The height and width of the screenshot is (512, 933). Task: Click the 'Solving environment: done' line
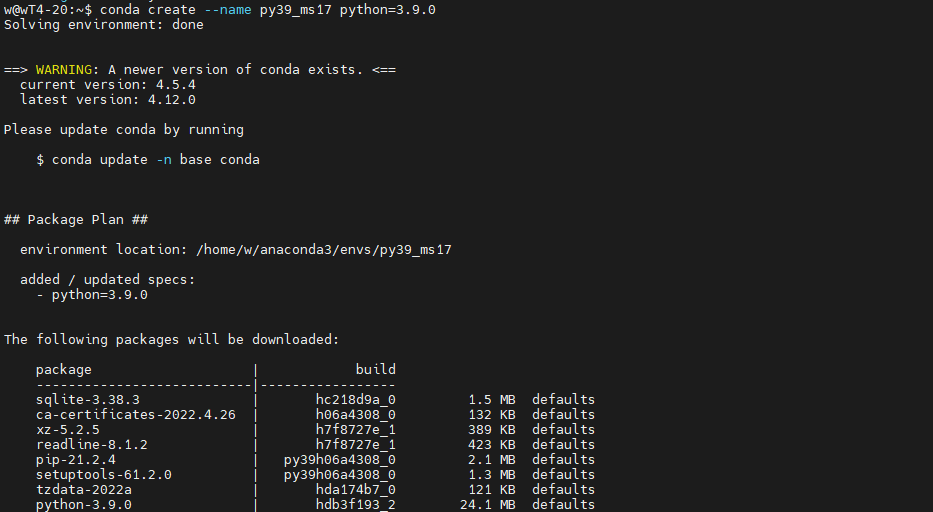point(104,24)
